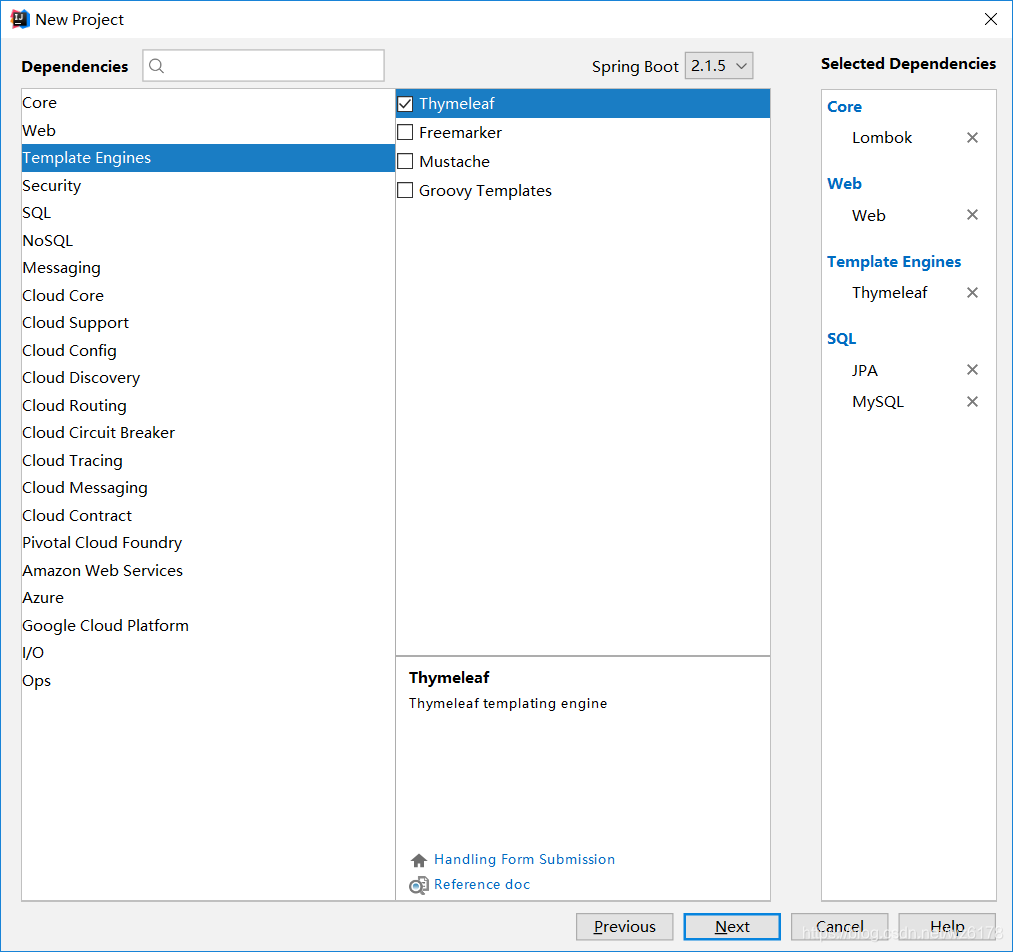This screenshot has height=952, width=1013.
Task: Select the Azure category
Action: pyautogui.click(x=208, y=597)
